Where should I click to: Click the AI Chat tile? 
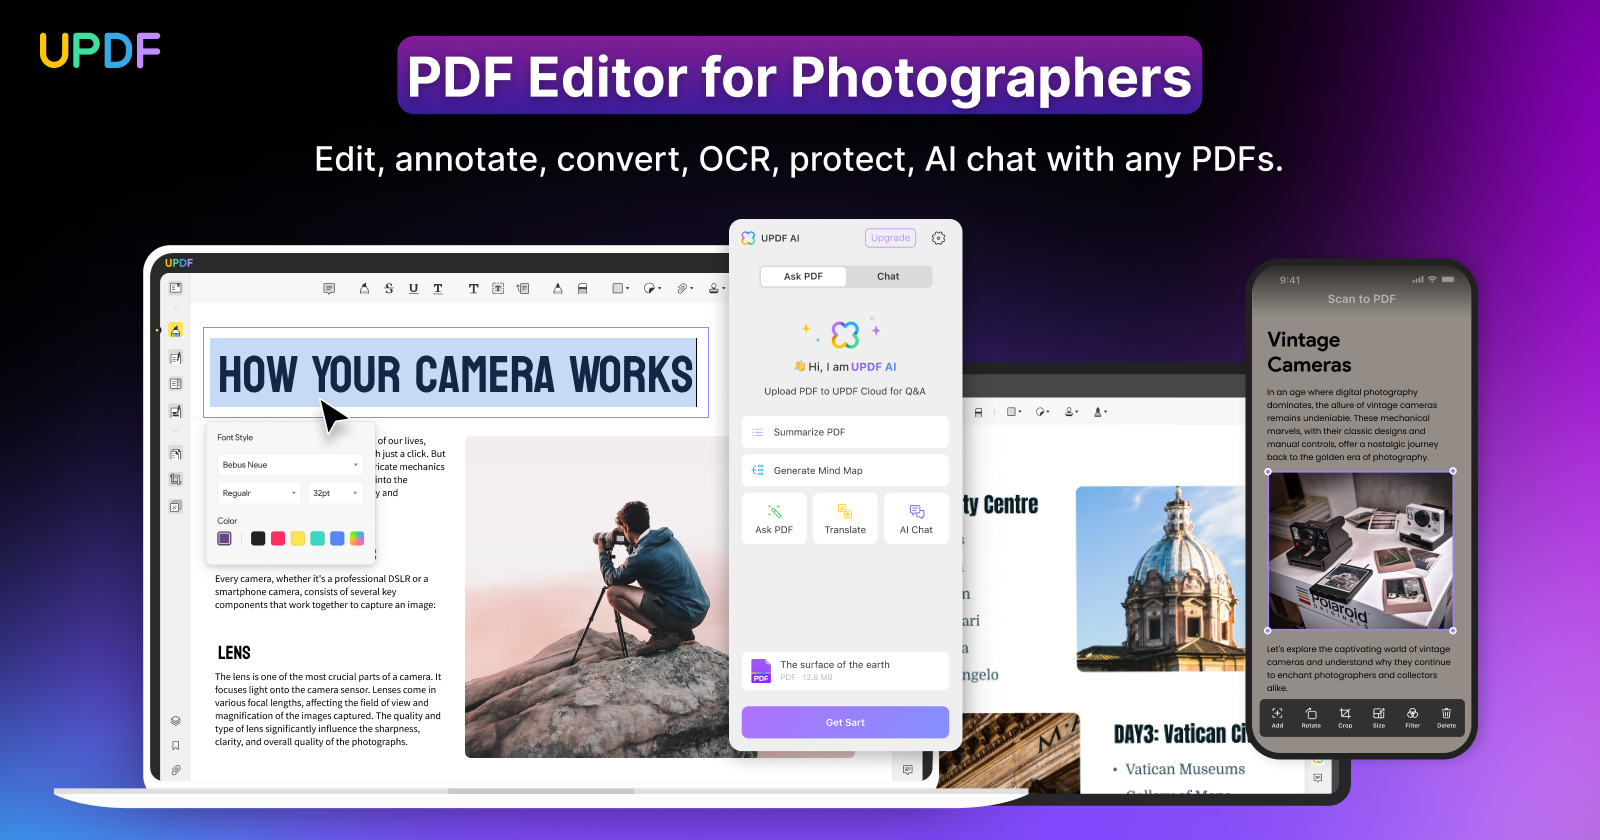(x=916, y=518)
